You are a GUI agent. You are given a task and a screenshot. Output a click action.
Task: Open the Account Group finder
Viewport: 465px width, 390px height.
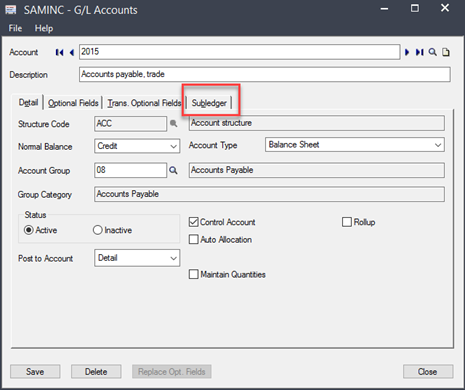173,170
